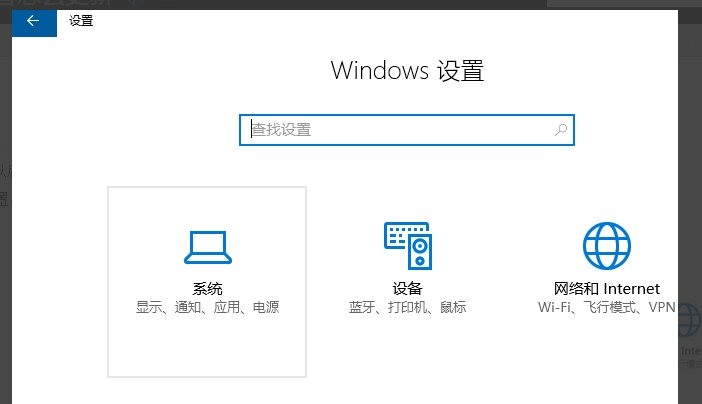The width and height of the screenshot is (702, 404).
Task: Select the 系统 category title
Action: (207, 289)
